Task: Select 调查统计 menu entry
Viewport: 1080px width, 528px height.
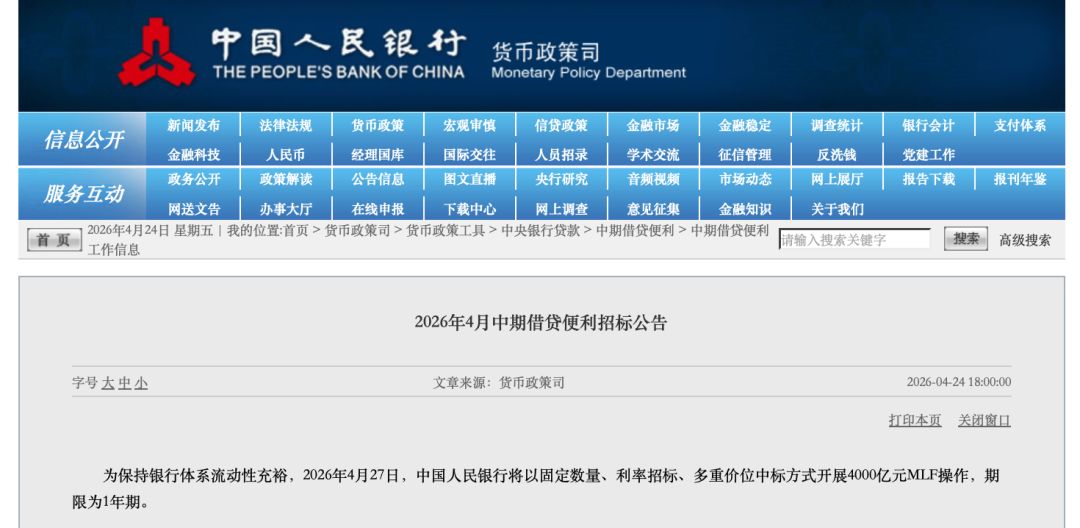Action: 837,126
